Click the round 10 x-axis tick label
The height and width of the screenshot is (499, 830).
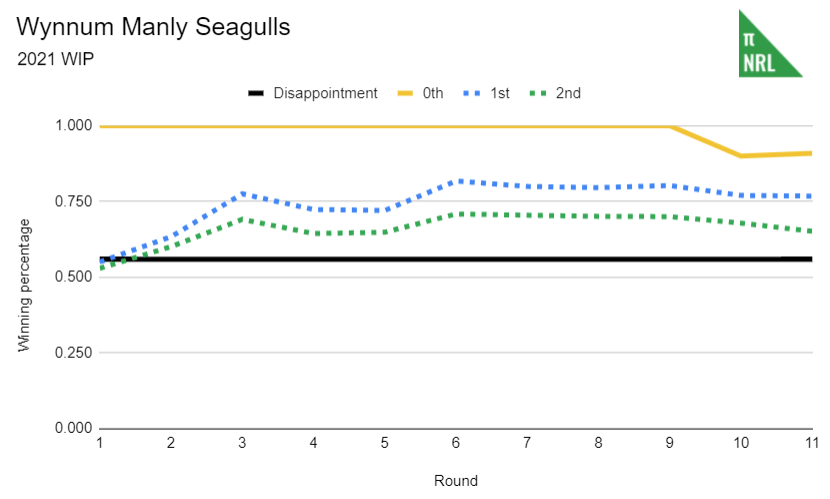point(739,442)
